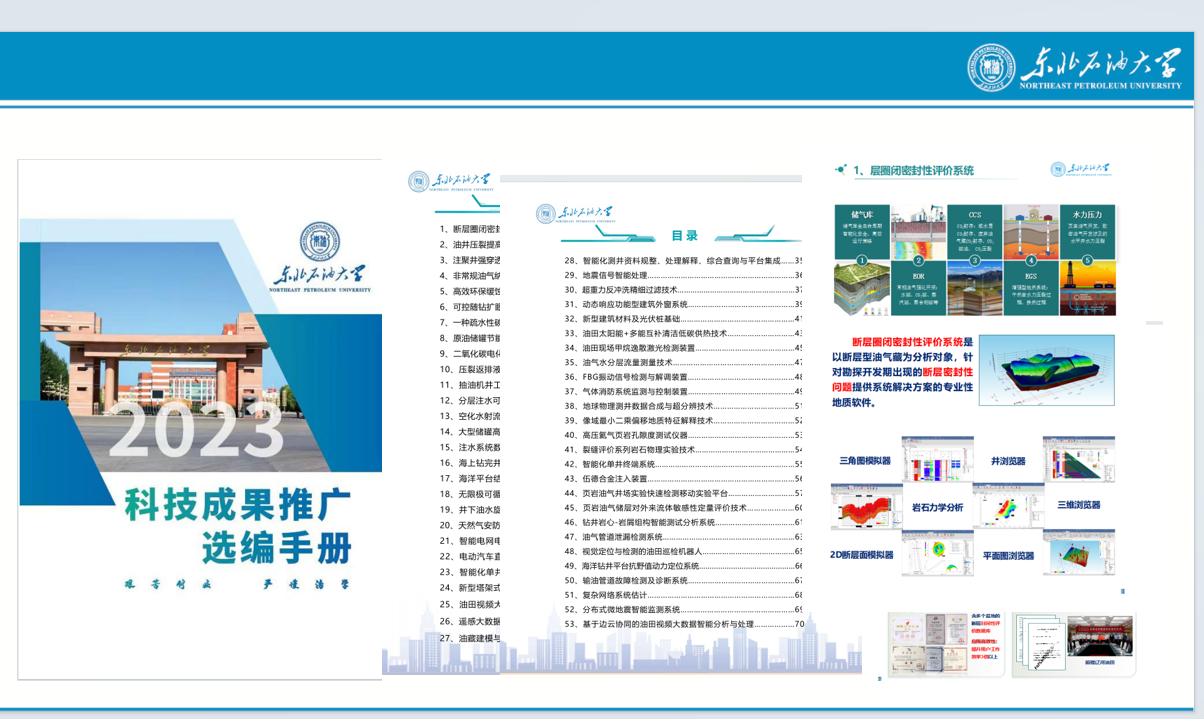Click contents entry 35 油气水分层流量测量技术
The width and height of the screenshot is (1204, 719).
pyautogui.click(x=684, y=362)
